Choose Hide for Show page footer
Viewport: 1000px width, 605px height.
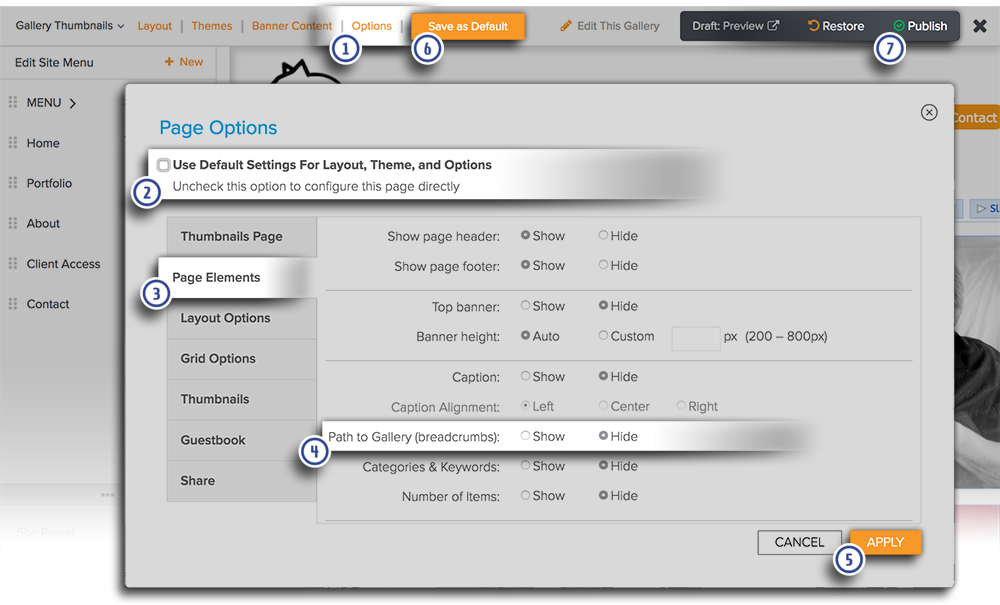click(x=603, y=265)
